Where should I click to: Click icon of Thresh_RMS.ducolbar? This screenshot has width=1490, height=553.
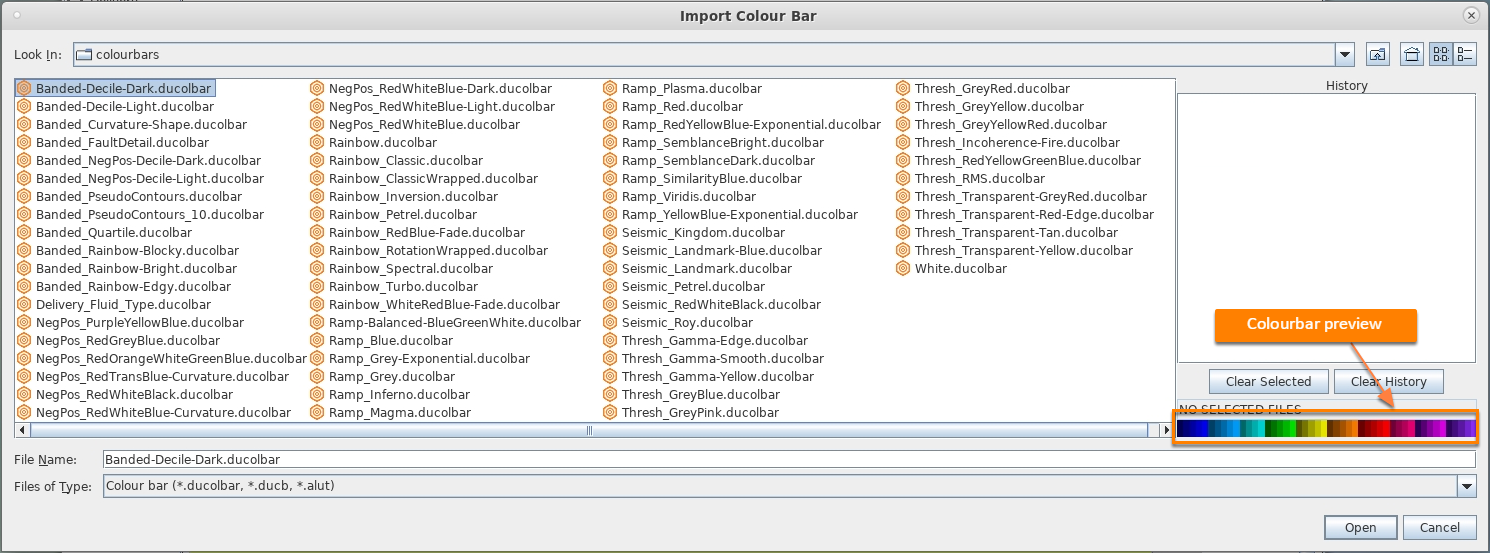pos(904,178)
